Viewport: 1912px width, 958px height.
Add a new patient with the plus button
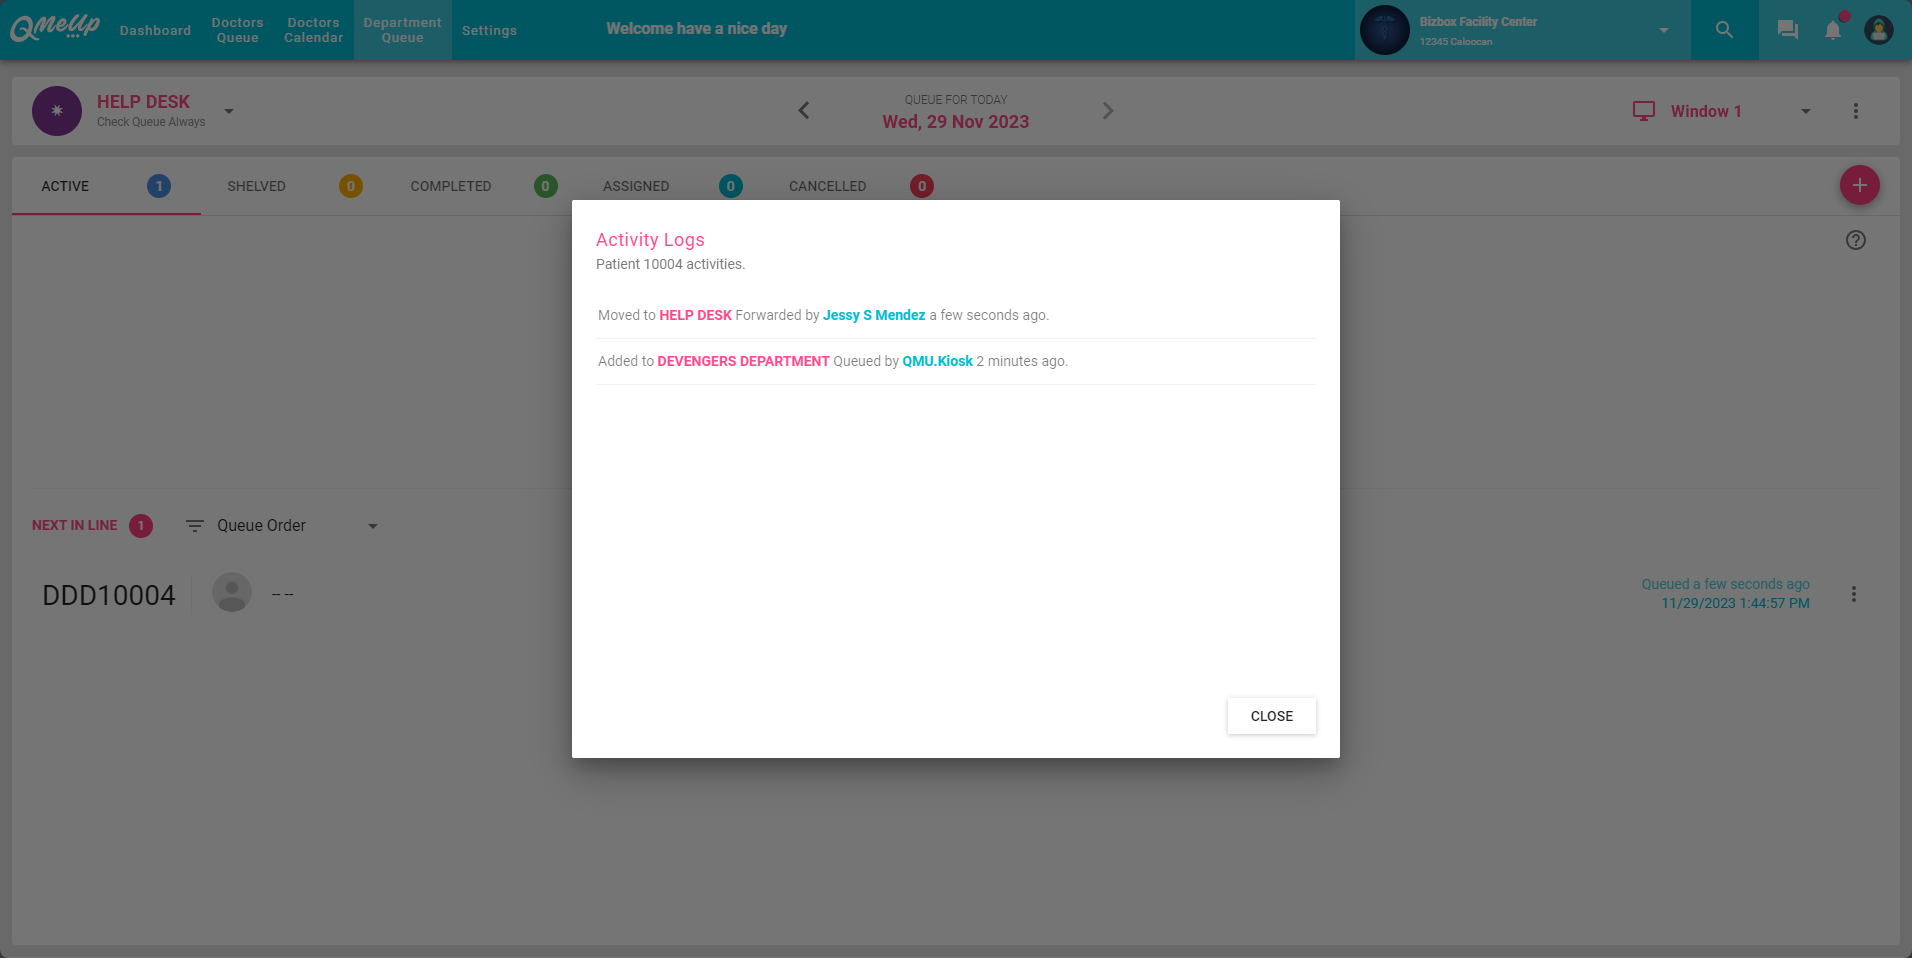(x=1858, y=185)
